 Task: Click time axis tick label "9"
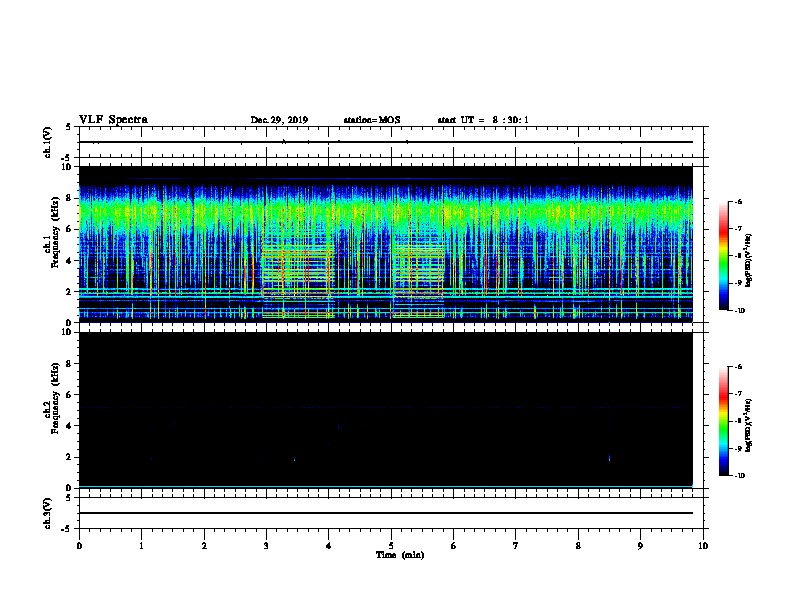640,546
